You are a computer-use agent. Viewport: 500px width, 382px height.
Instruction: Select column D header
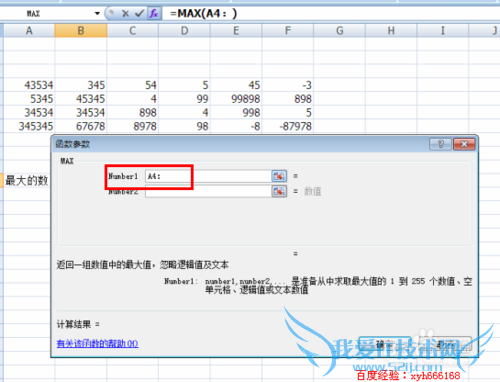click(184, 31)
